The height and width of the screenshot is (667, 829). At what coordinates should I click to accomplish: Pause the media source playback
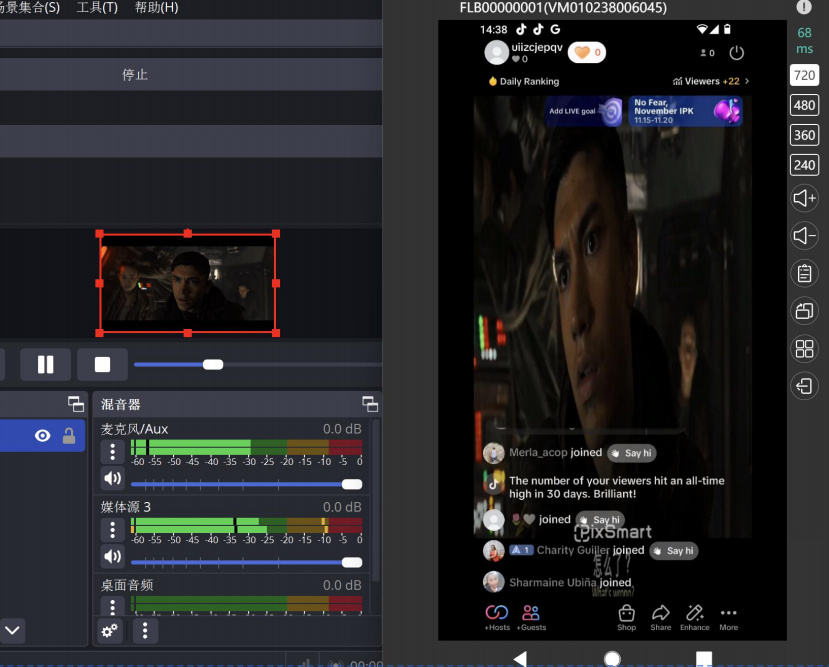click(x=45, y=364)
